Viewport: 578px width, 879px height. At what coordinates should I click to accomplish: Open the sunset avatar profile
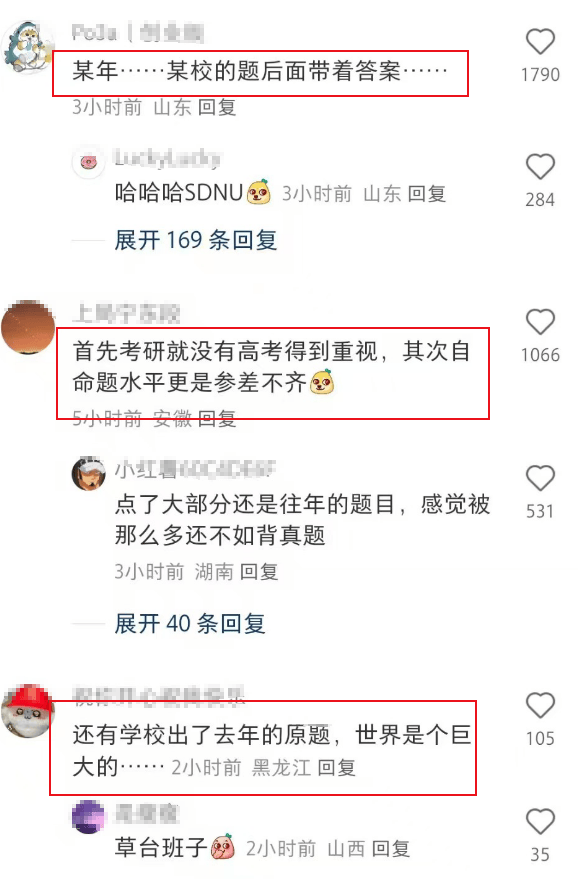(x=28, y=327)
